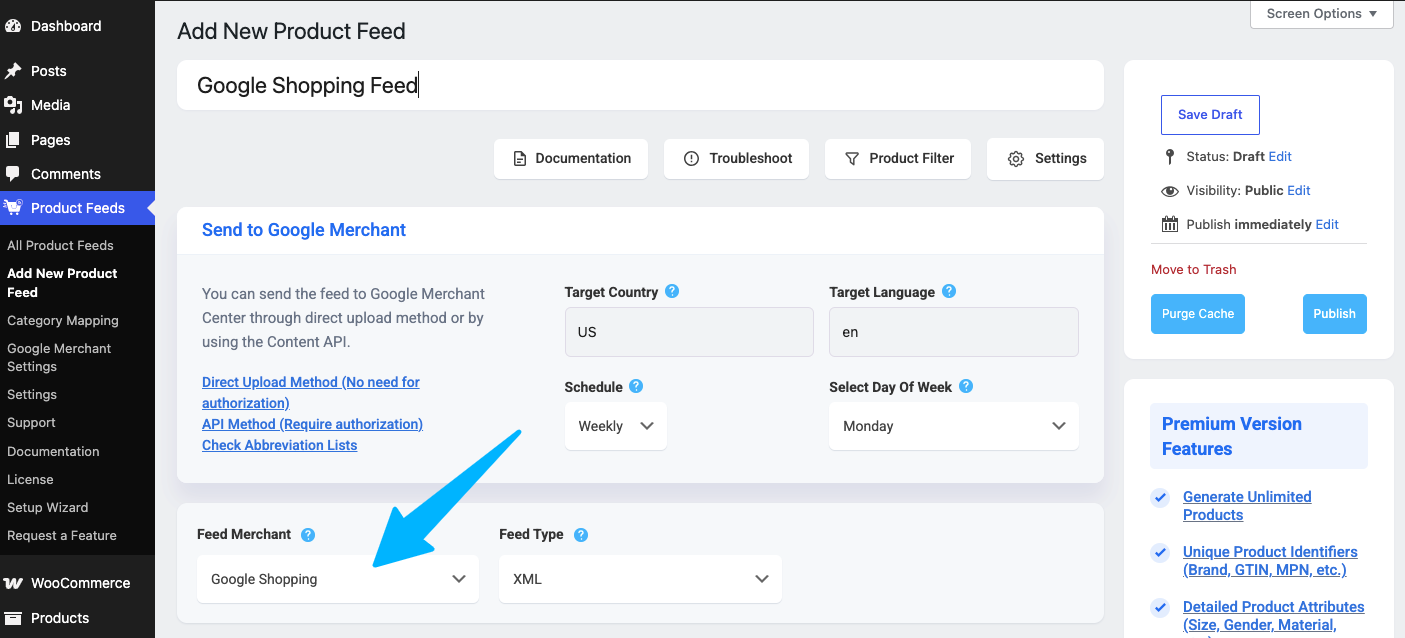This screenshot has width=1405, height=638.
Task: Click the Target Country help icon
Action: [x=672, y=292]
